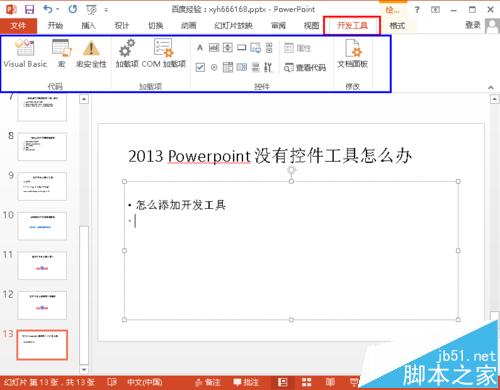Customize the quick access toolbar dropdown
500x390 pixels.
[x=106, y=10]
